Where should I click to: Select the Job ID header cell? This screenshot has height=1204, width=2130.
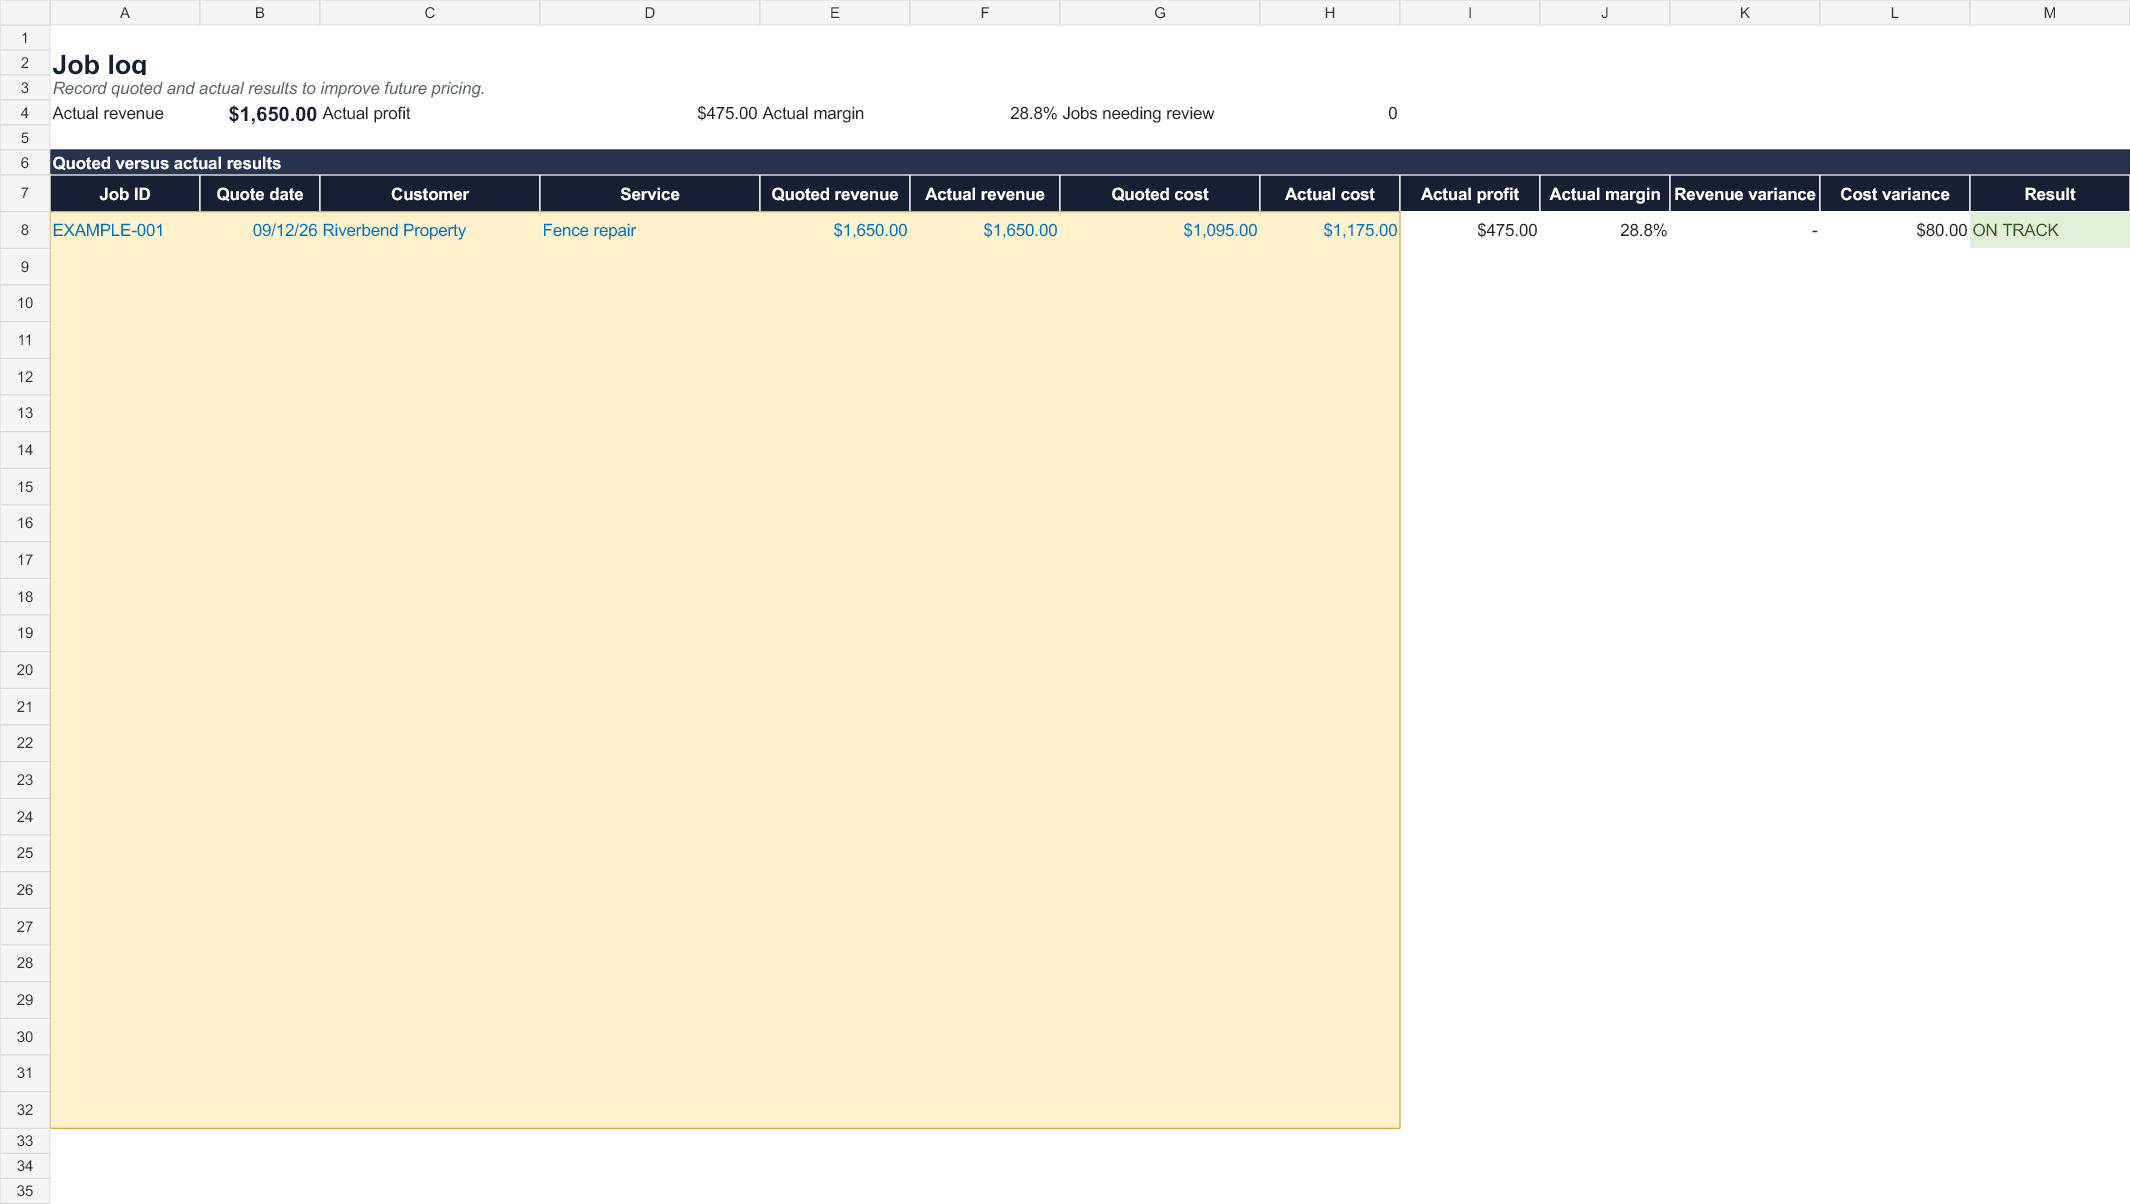(x=124, y=194)
